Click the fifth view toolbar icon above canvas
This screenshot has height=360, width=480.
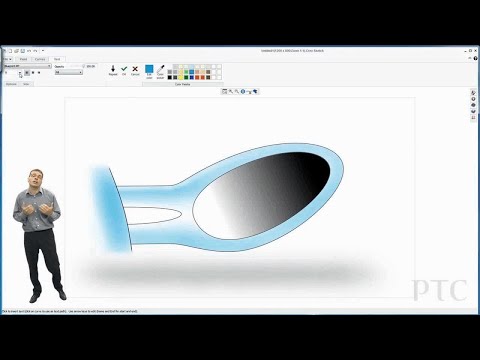click(249, 92)
